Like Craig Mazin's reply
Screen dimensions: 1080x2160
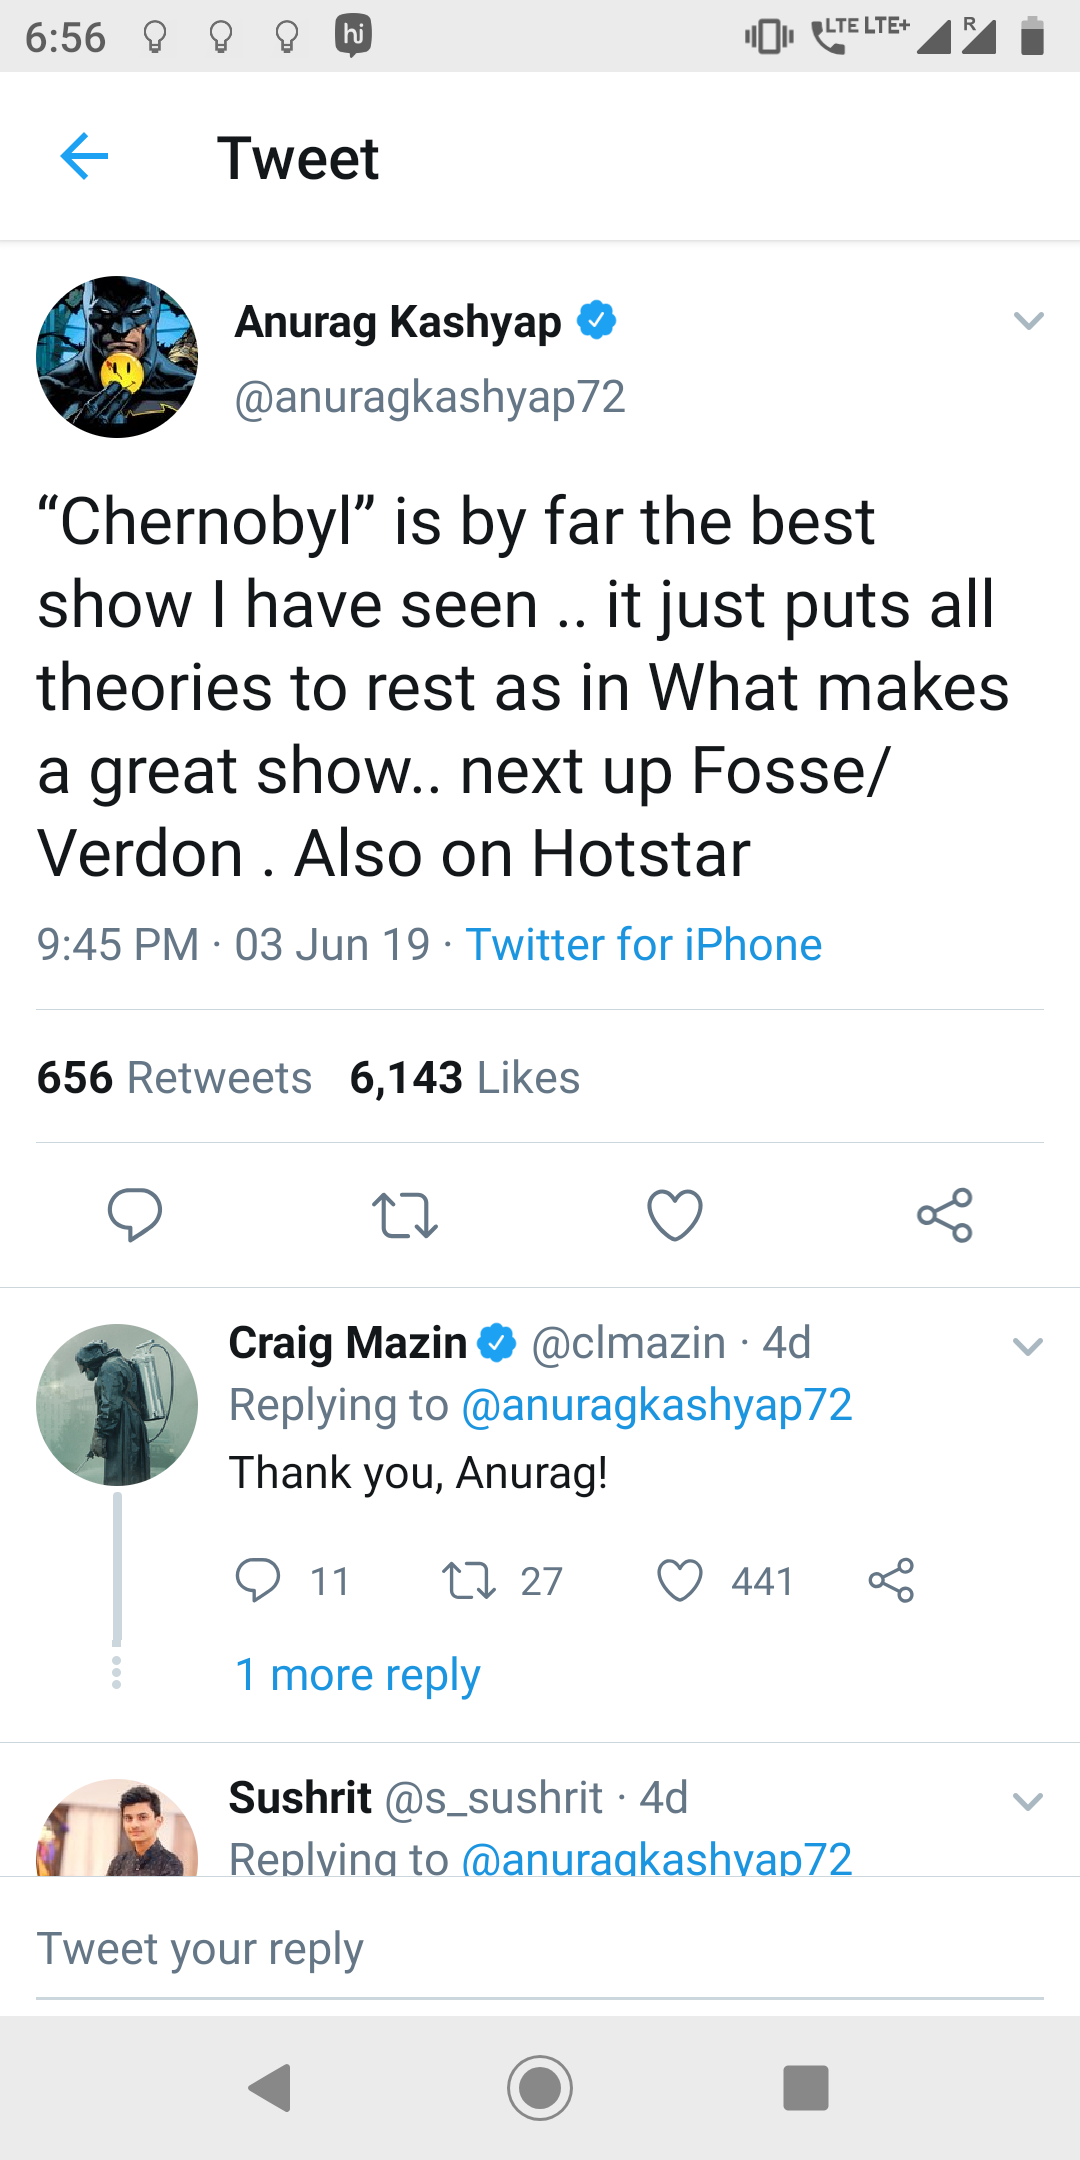[680, 1581]
